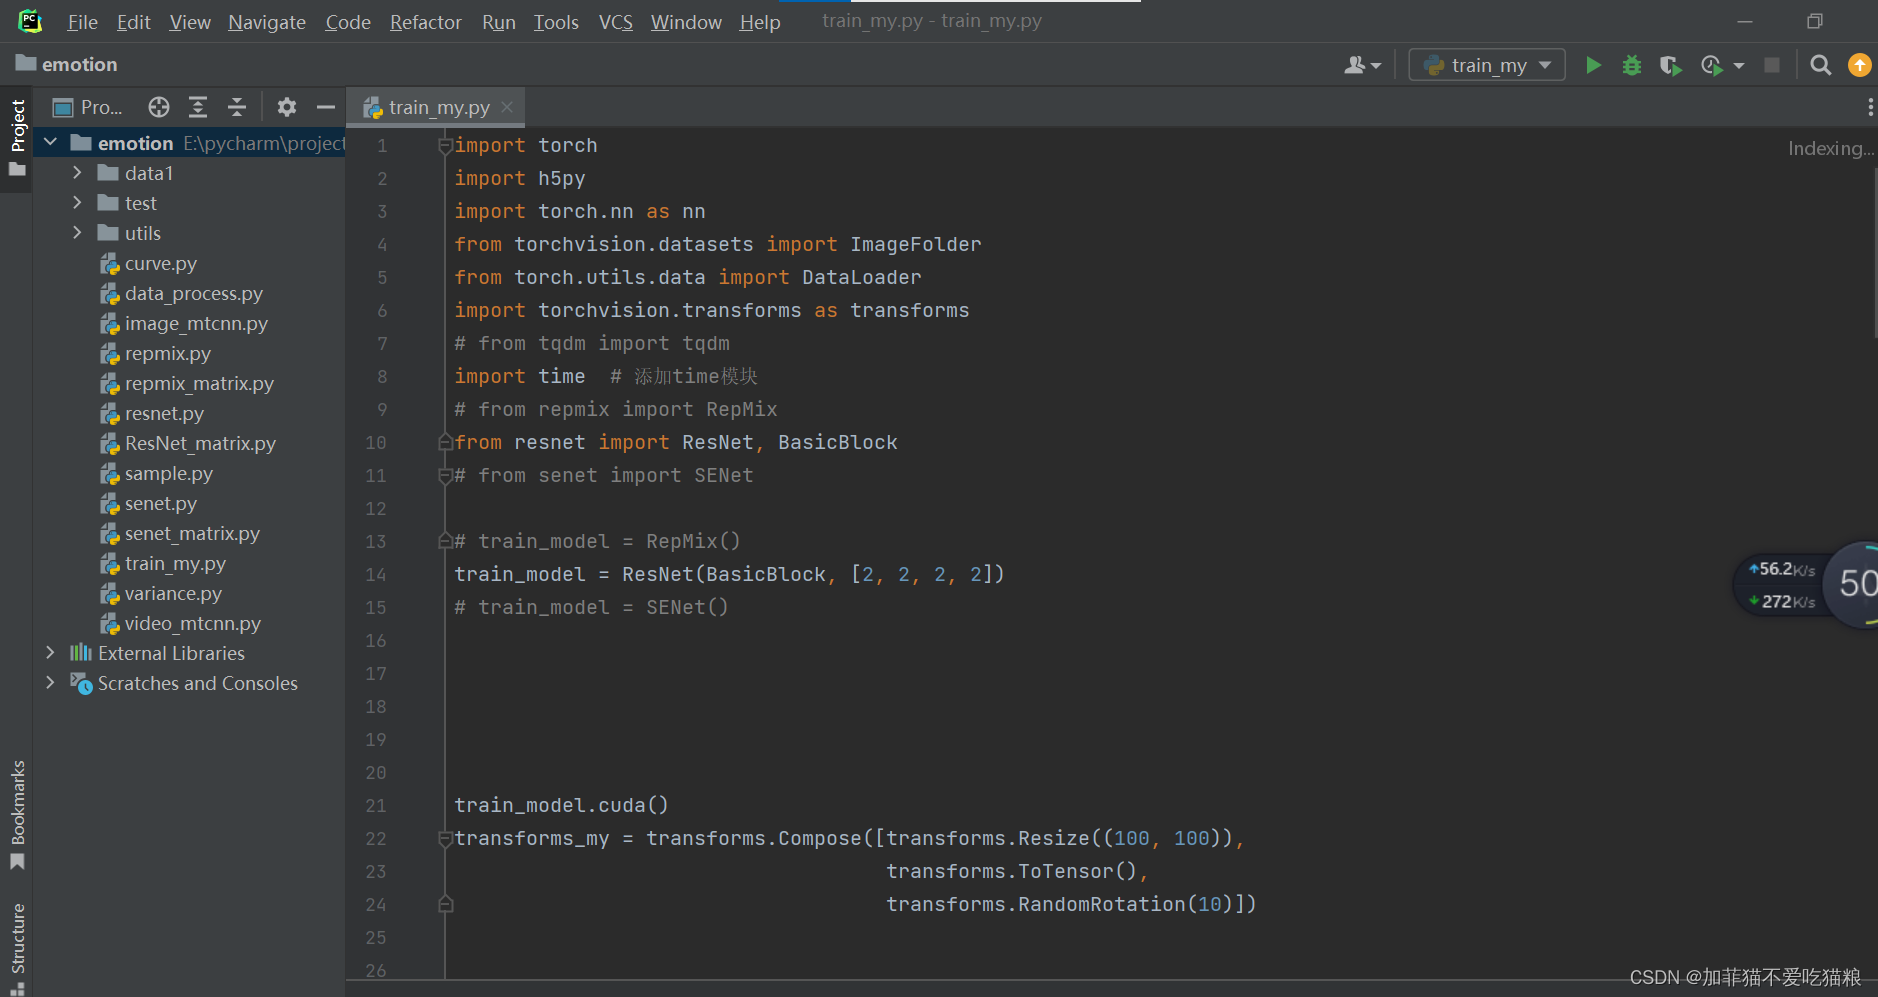Run the train_my configuration with the green play icon
Image resolution: width=1878 pixels, height=997 pixels.
[1592, 65]
